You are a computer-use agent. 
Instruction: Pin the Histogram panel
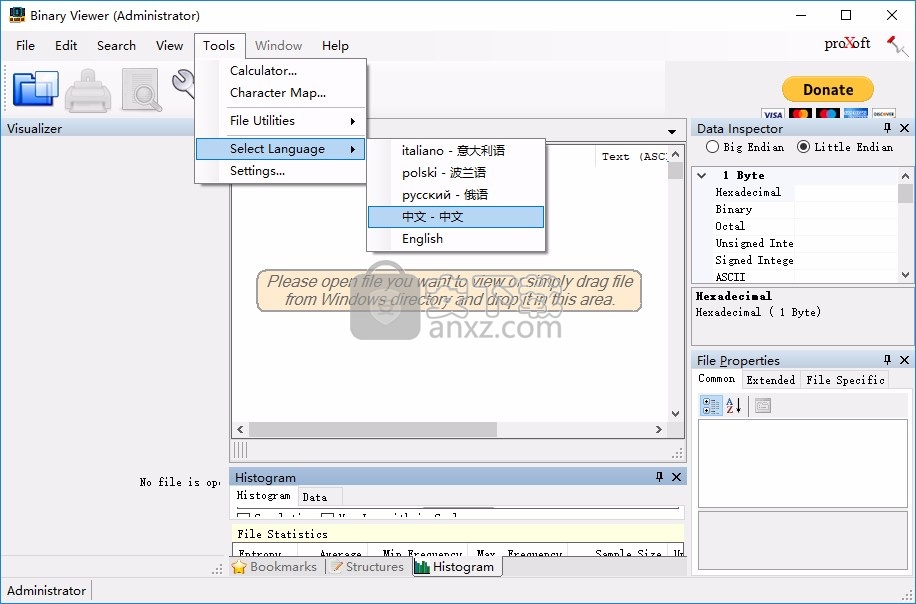tap(659, 477)
